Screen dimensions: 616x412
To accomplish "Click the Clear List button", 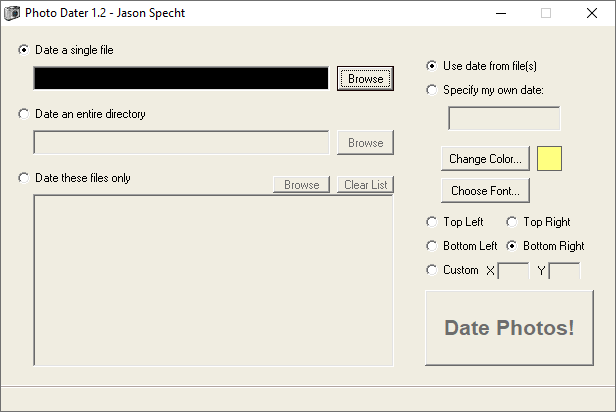I will [365, 185].
